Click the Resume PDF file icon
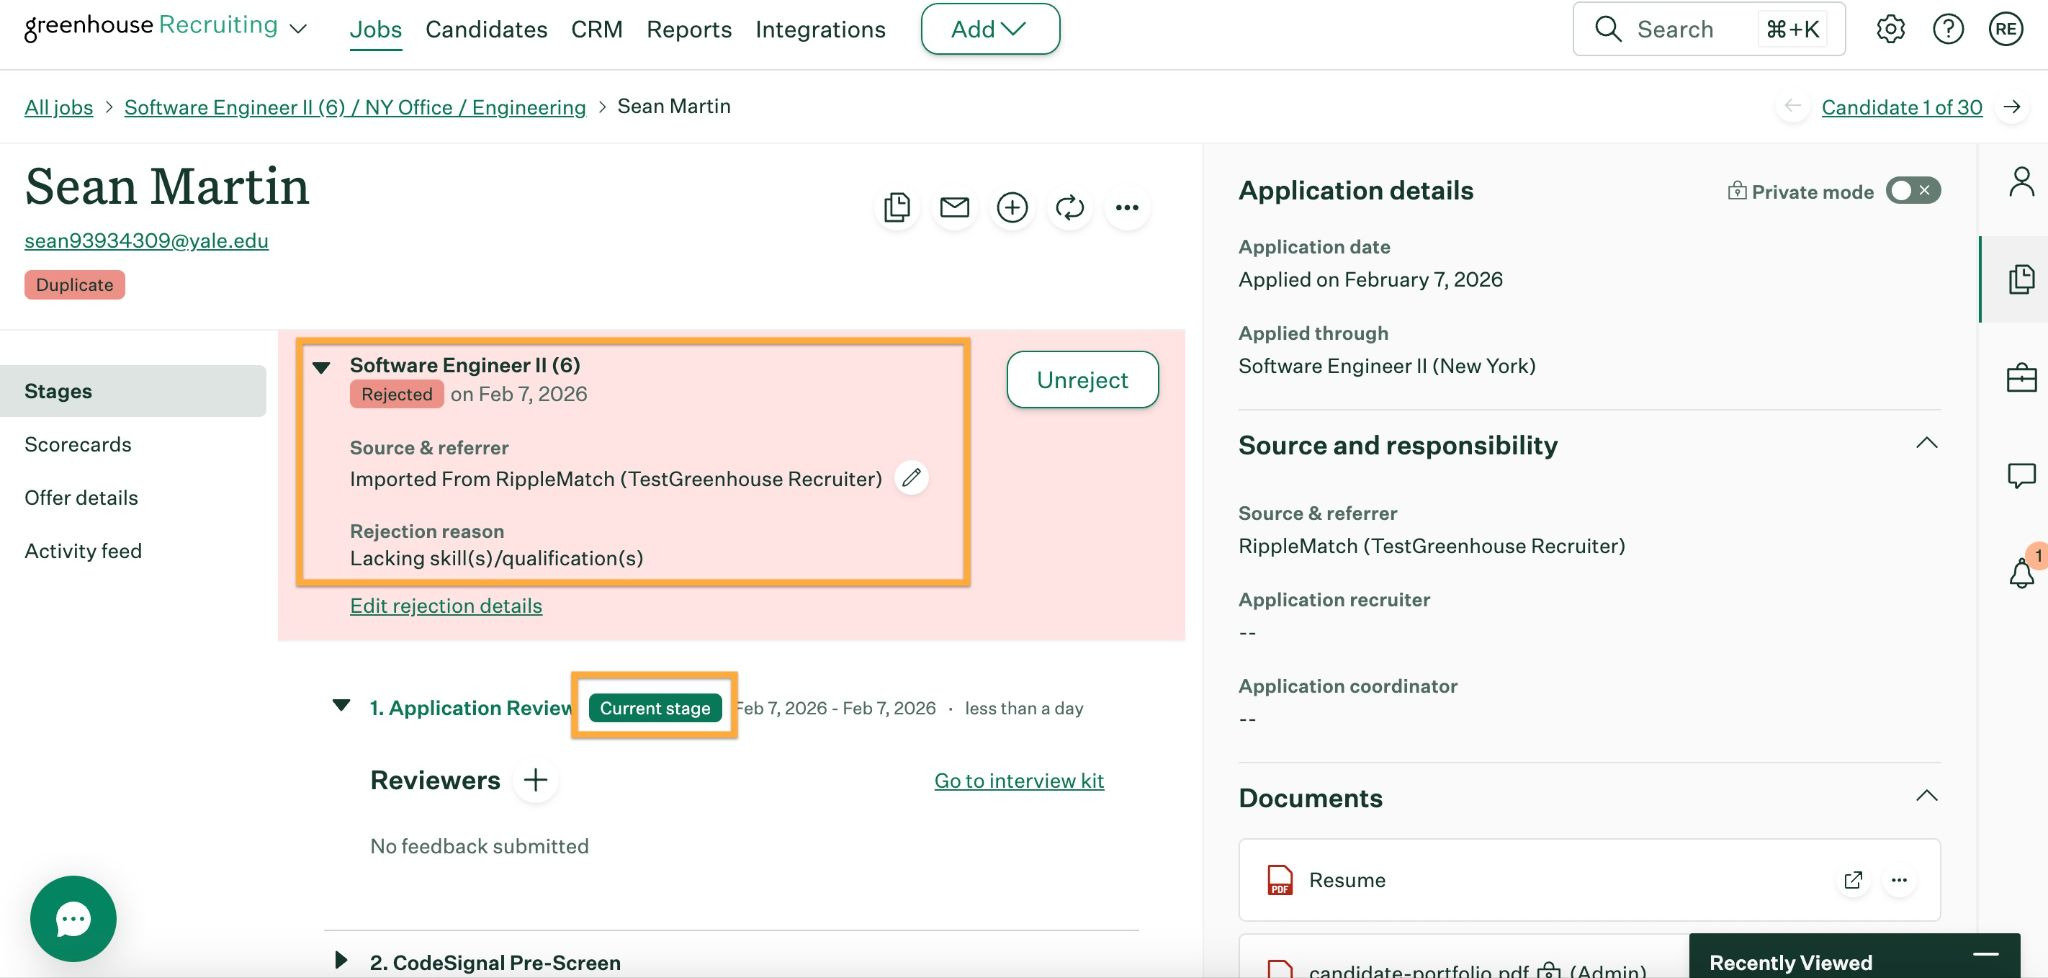Screen dimensions: 2048x978 click(1279, 880)
